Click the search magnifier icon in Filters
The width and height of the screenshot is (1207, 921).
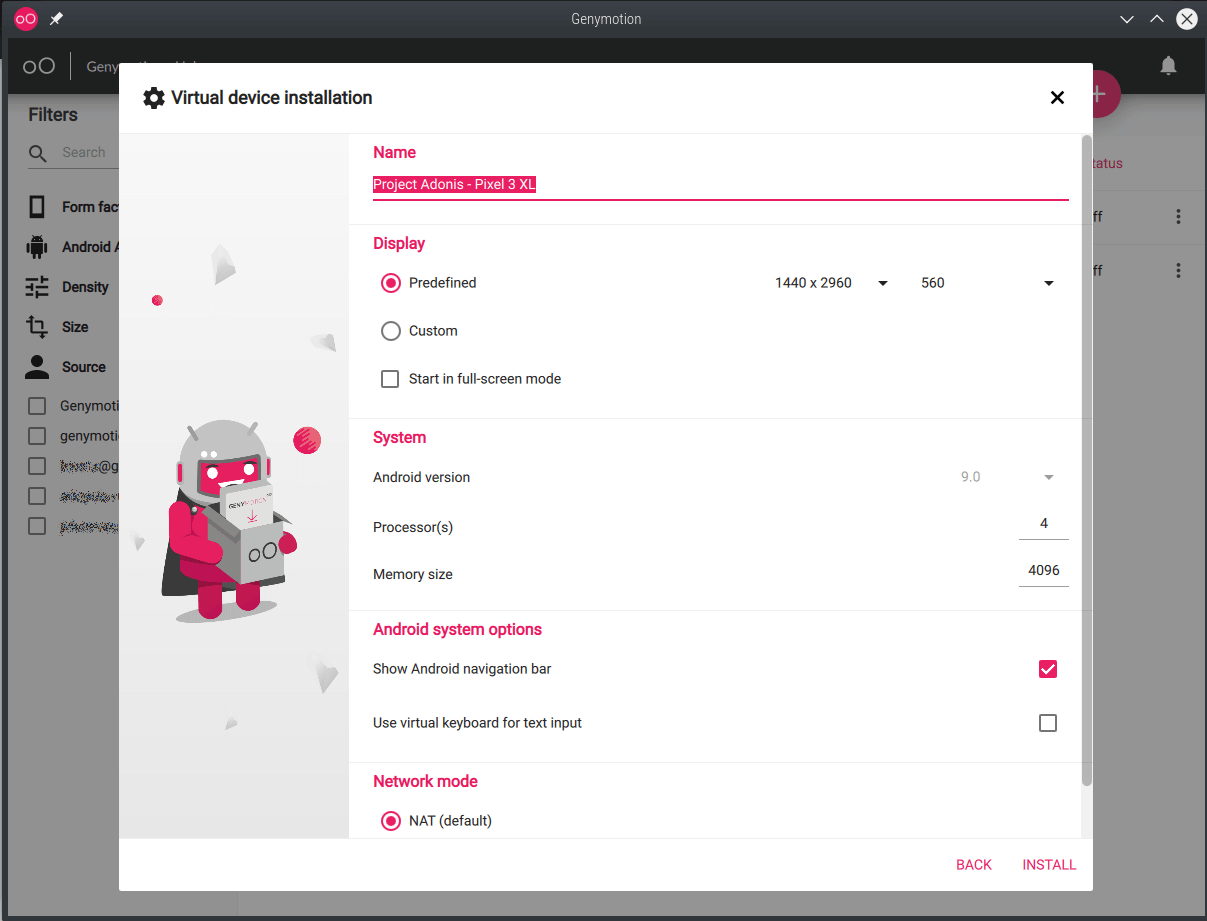[38, 153]
